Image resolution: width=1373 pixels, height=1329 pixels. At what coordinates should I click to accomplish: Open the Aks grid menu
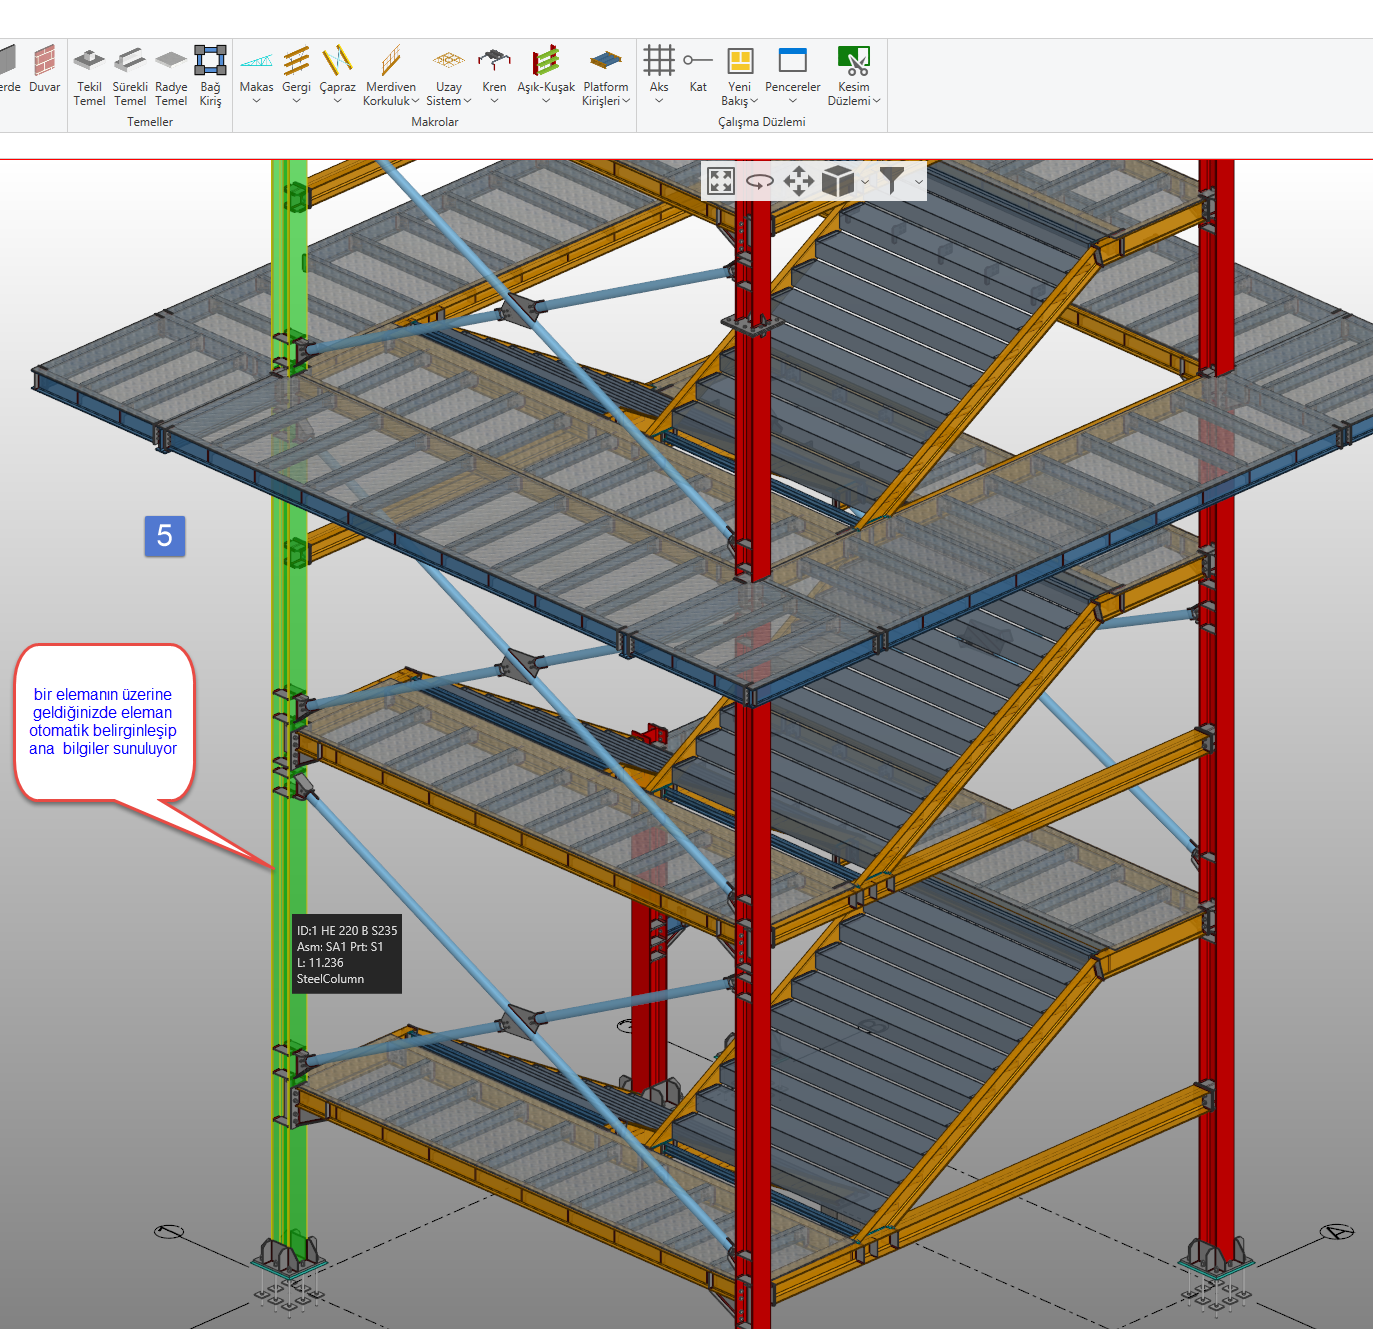click(659, 76)
